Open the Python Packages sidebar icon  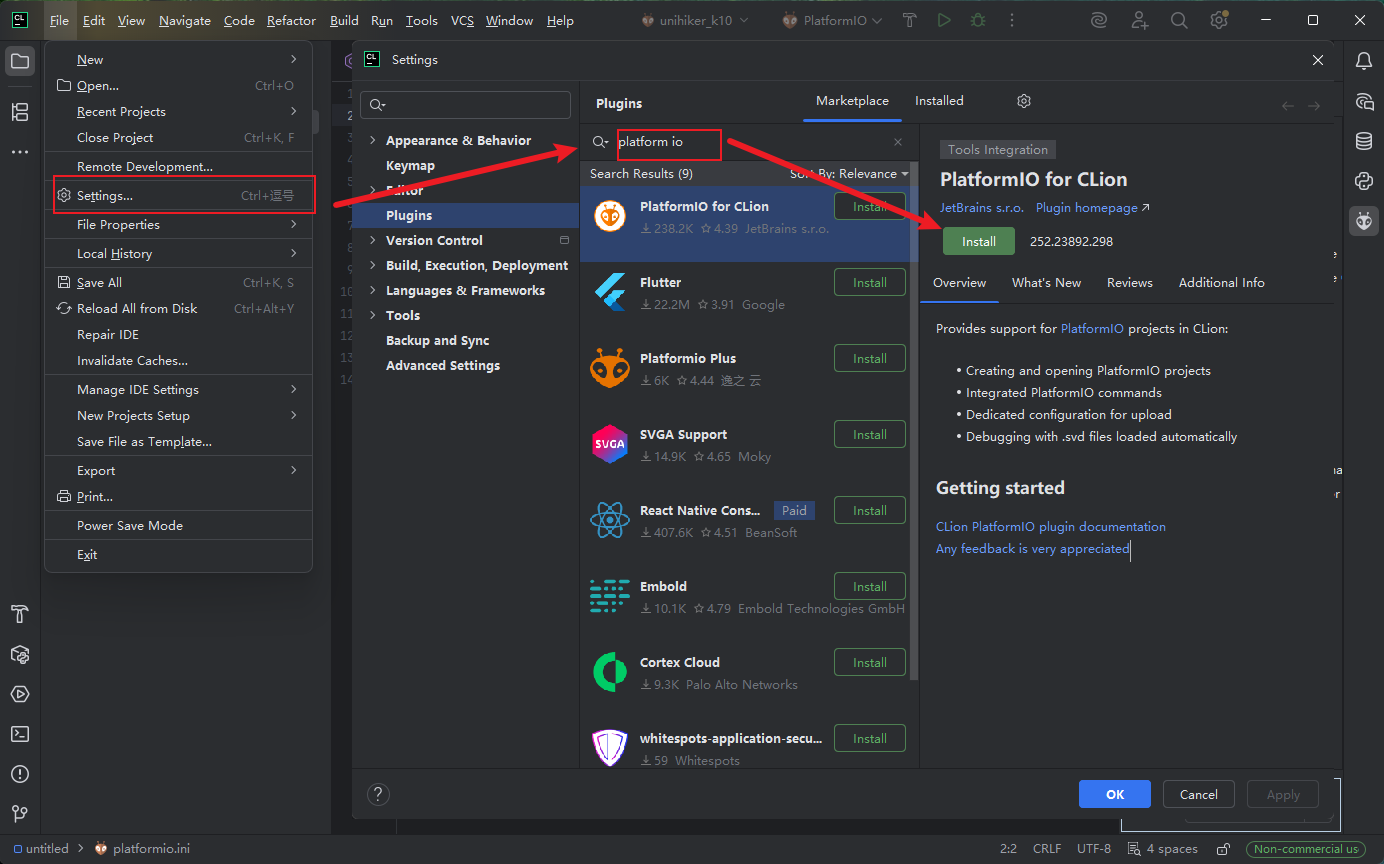[x=1363, y=181]
